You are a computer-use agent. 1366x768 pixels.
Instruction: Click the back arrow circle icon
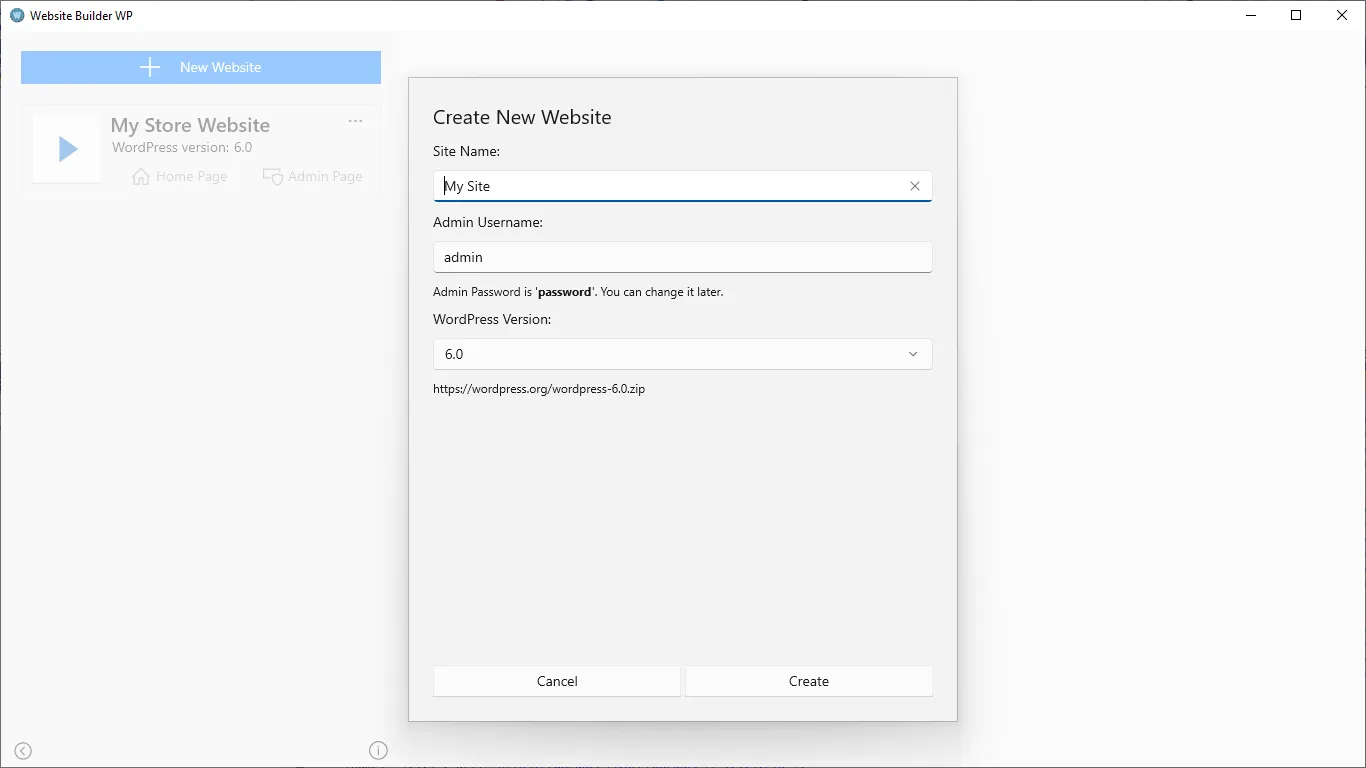pyautogui.click(x=23, y=751)
